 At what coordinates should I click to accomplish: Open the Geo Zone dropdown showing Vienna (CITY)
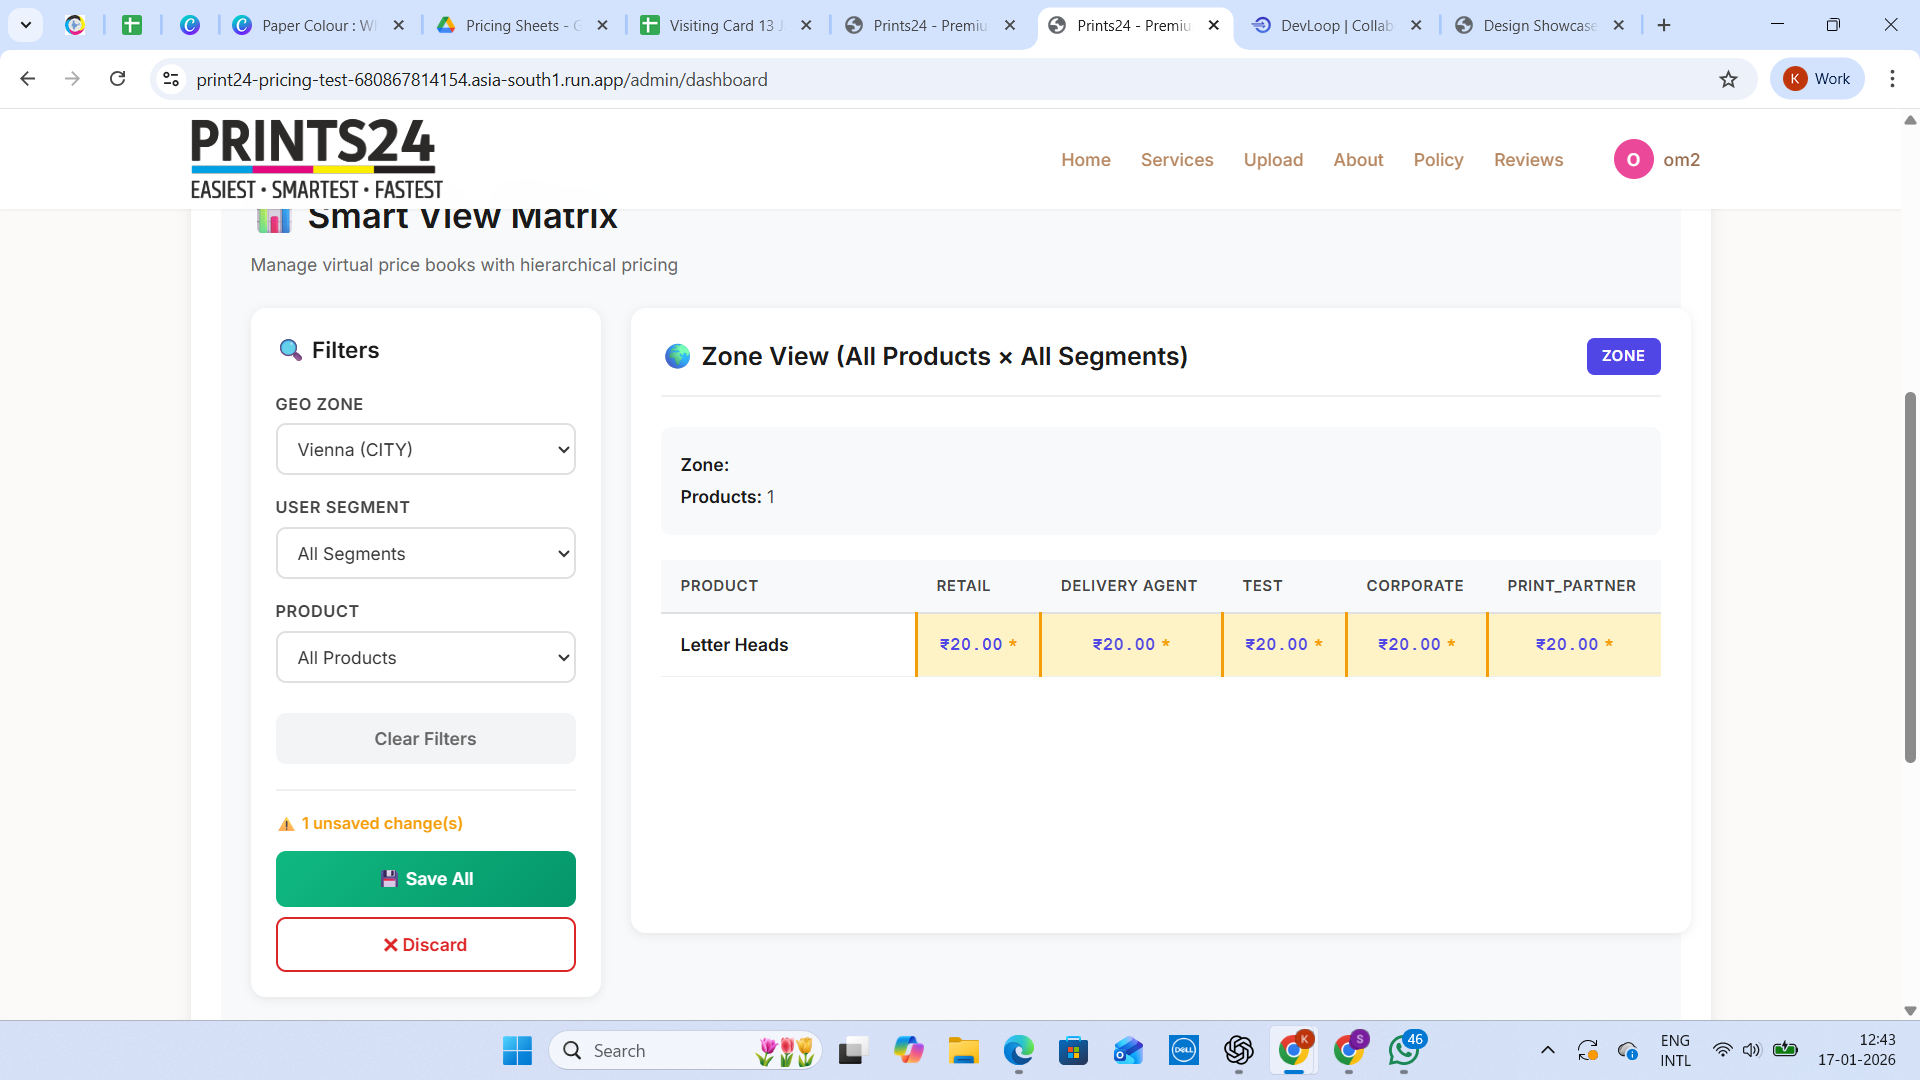point(425,449)
